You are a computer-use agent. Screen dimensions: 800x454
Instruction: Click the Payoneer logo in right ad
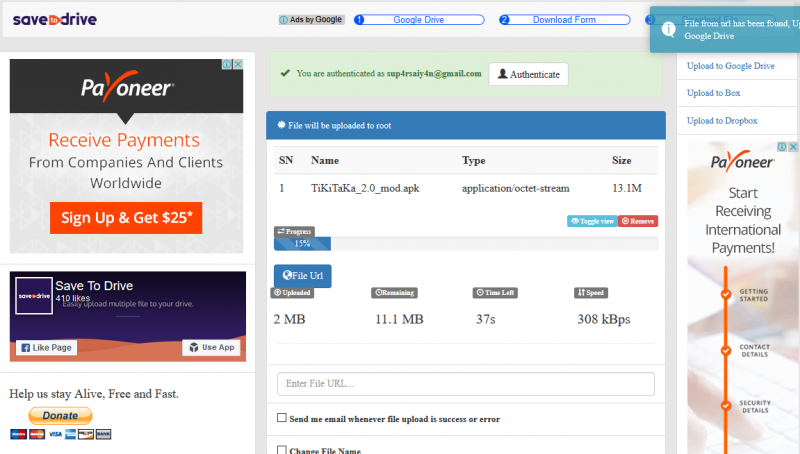pos(742,162)
